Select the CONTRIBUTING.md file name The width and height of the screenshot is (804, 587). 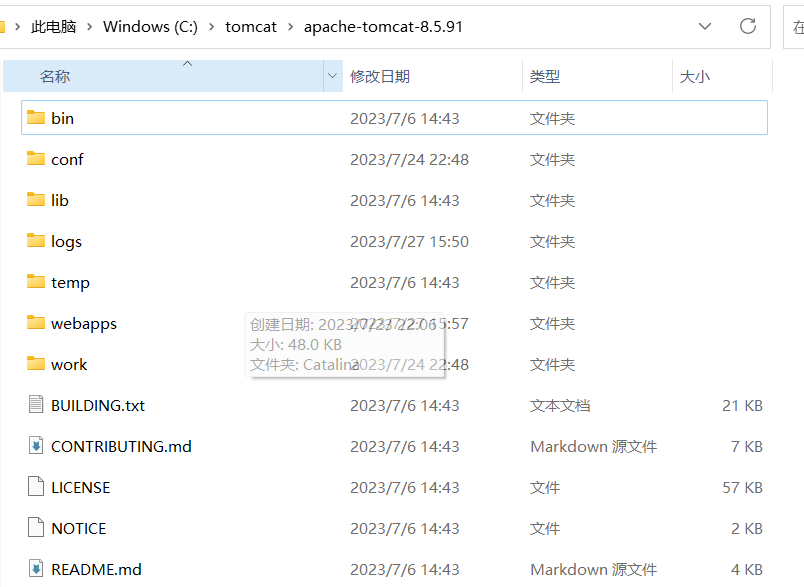point(122,447)
